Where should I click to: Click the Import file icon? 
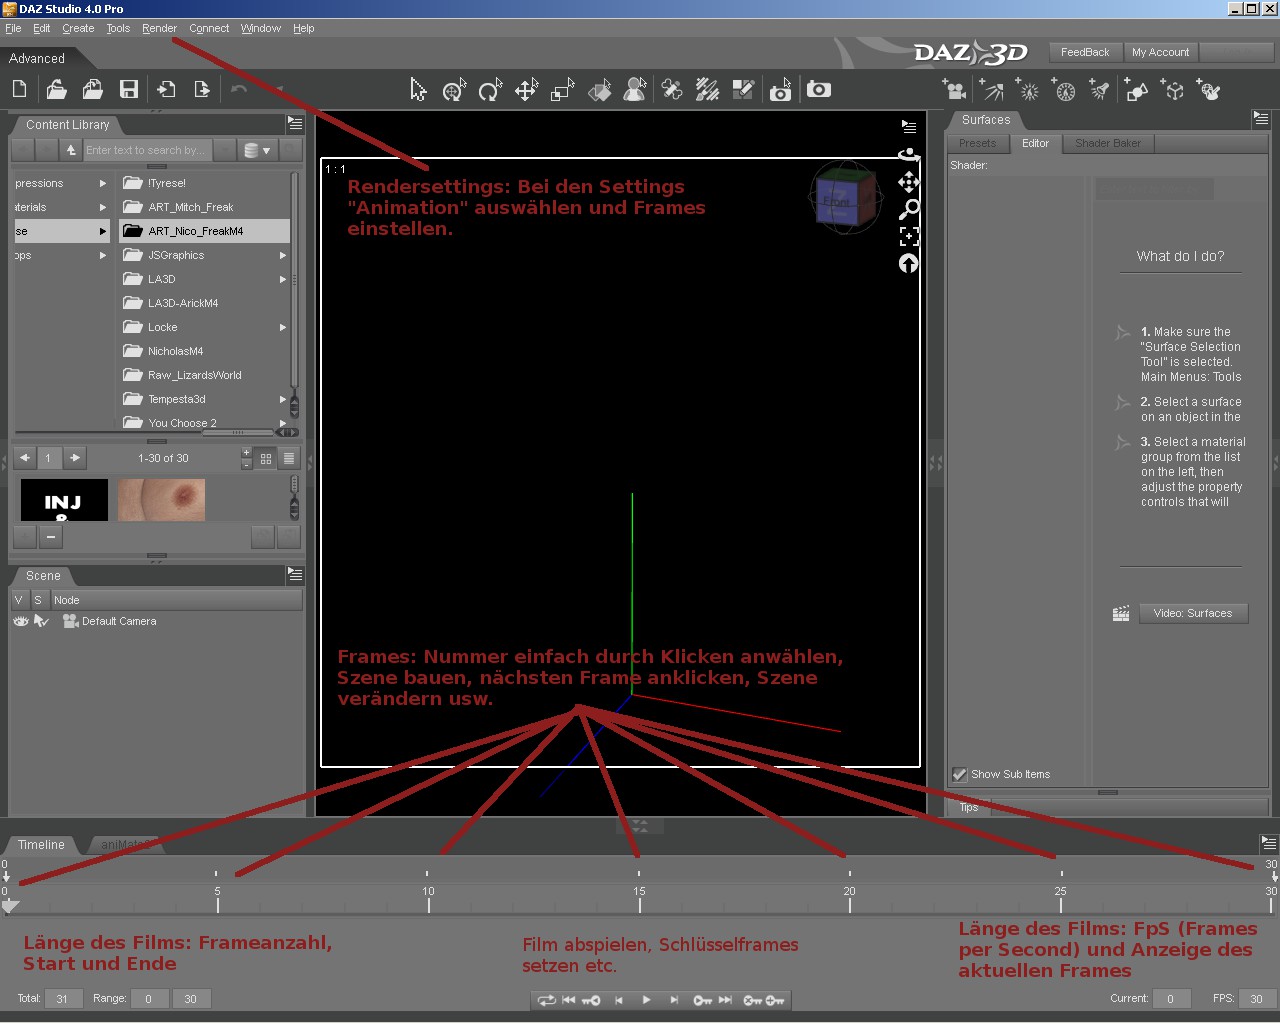point(166,90)
